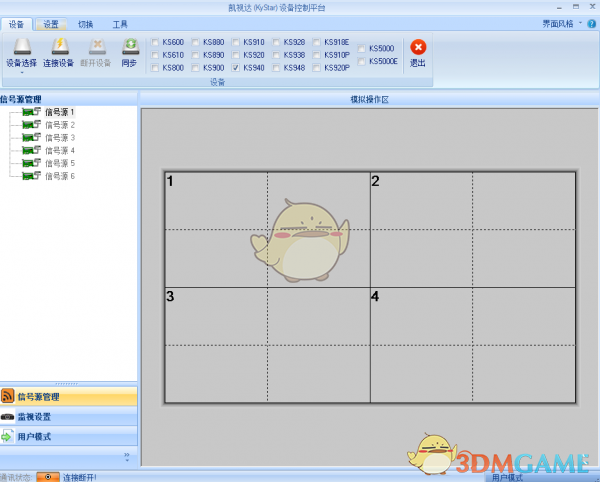Switch to the 设置 ribbon tab
The width and height of the screenshot is (600, 482).
click(x=50, y=23)
